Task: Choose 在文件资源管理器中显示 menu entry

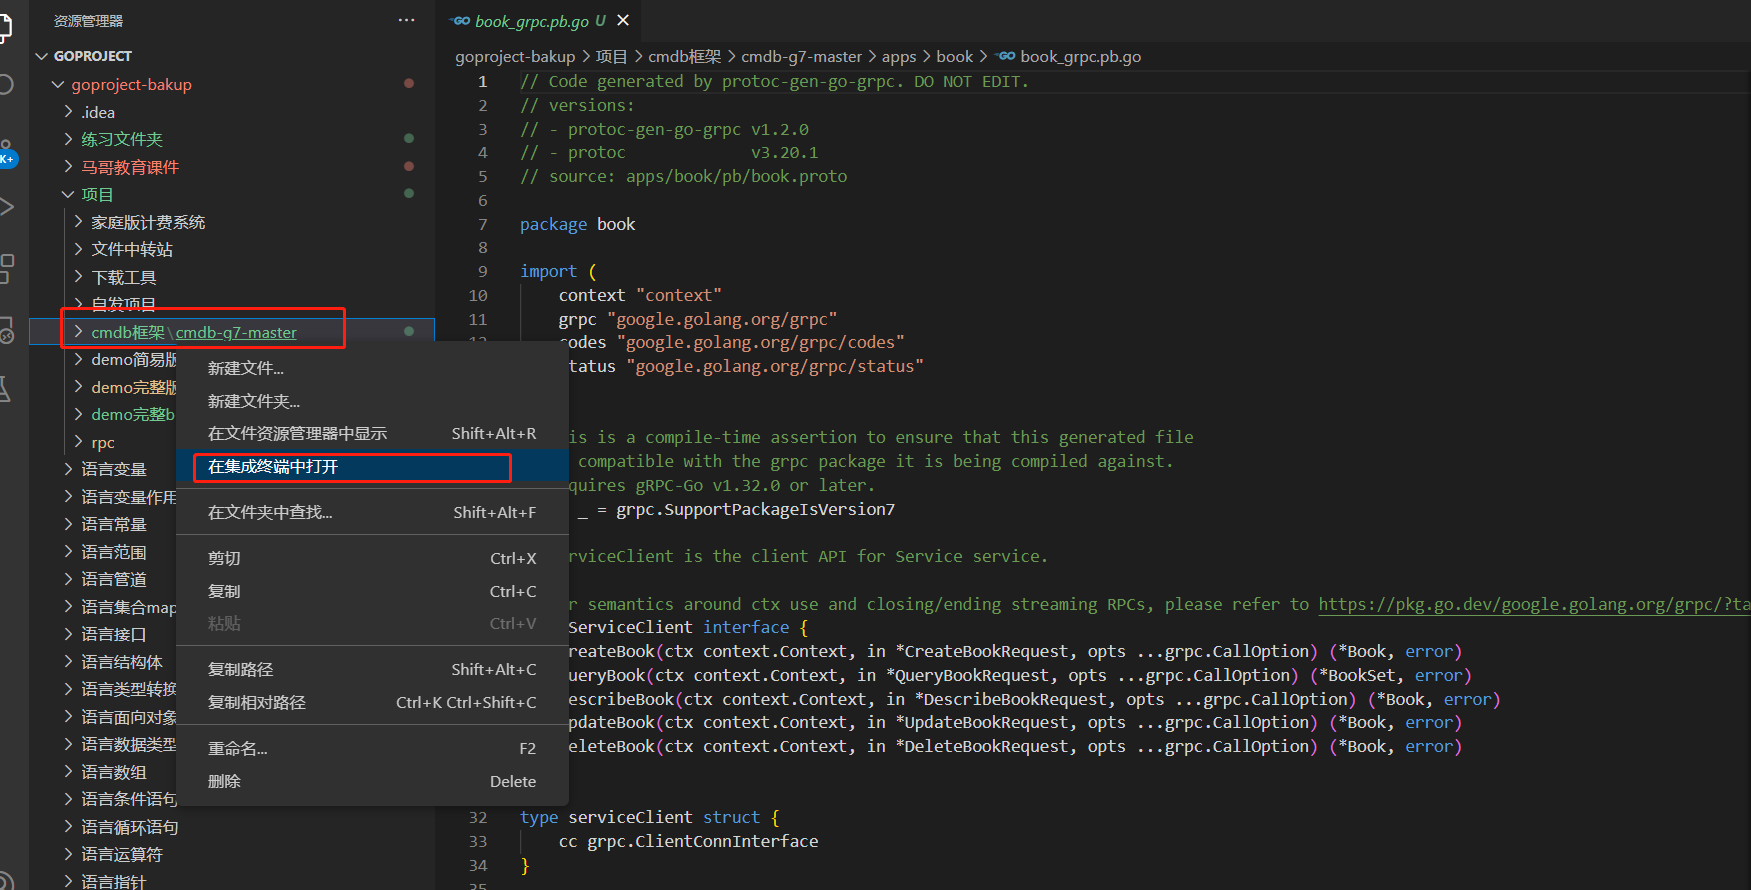Action: [372, 434]
